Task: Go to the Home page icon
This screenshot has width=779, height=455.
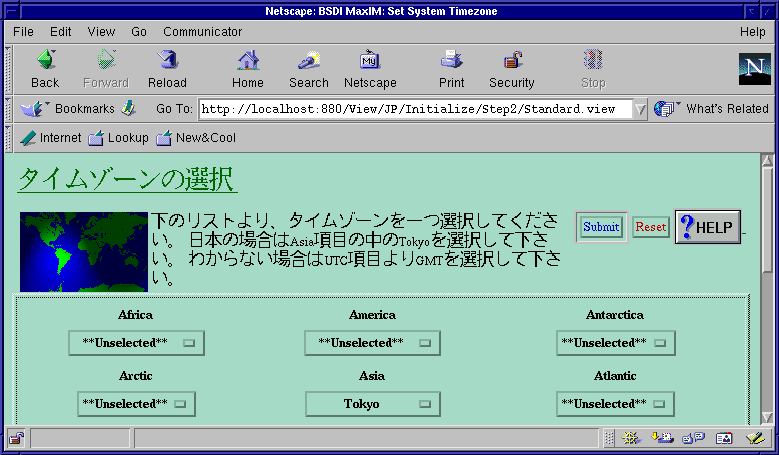Action: click(248, 60)
